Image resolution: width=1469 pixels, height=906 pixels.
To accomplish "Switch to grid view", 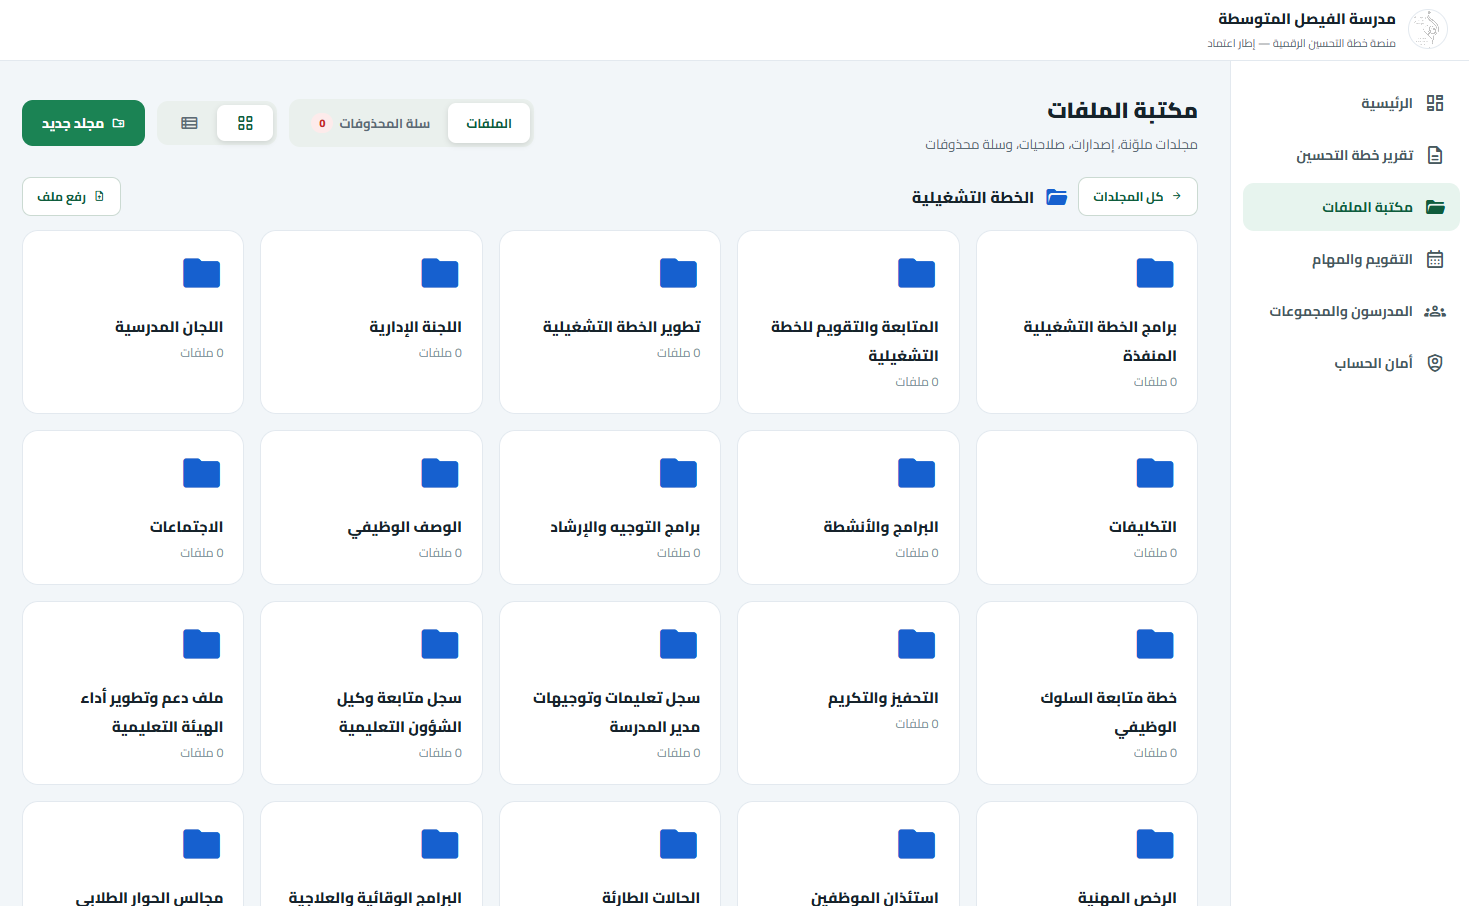I will [245, 123].
